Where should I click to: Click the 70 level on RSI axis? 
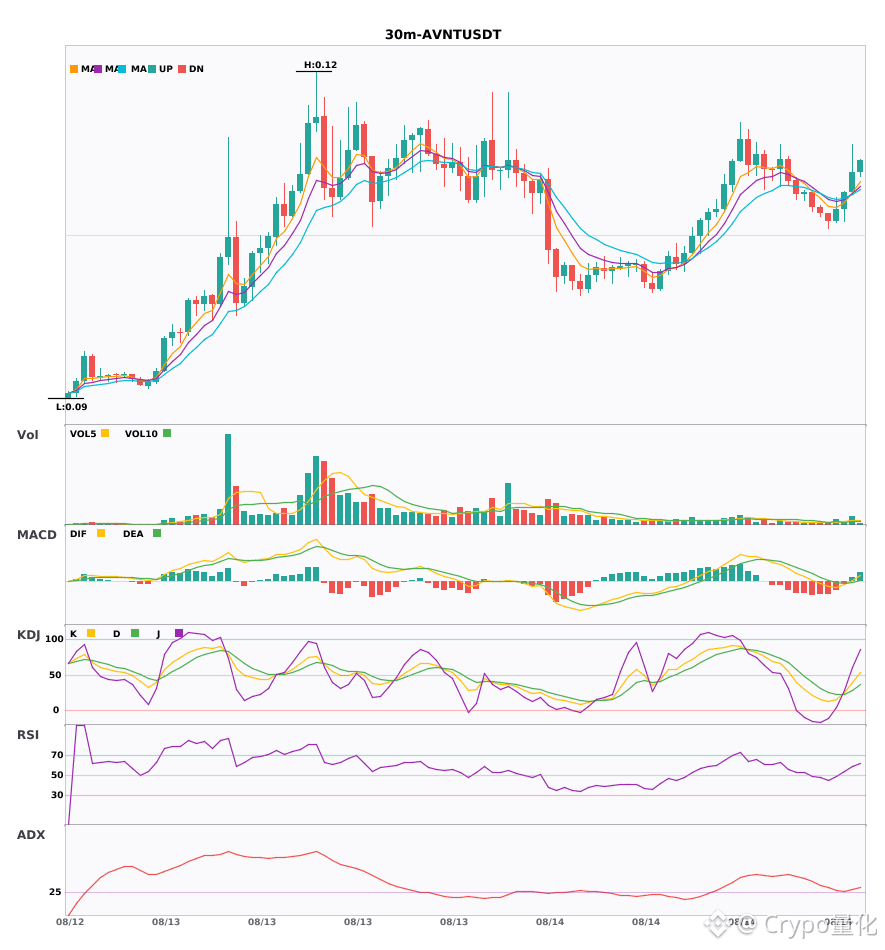point(57,755)
